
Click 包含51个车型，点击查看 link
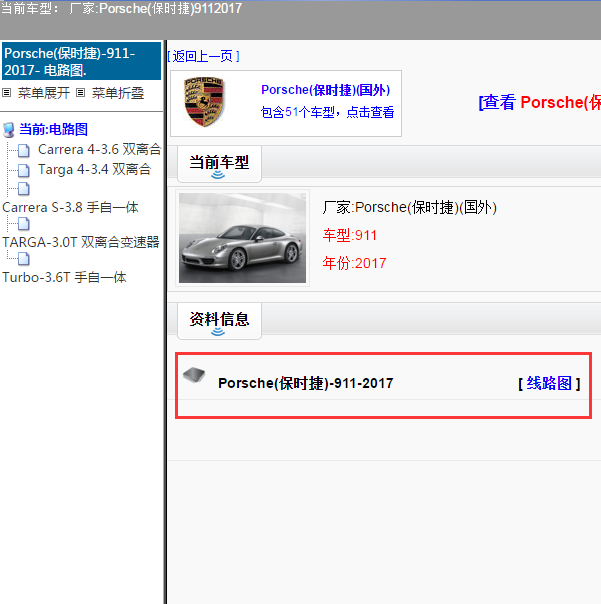[327, 112]
